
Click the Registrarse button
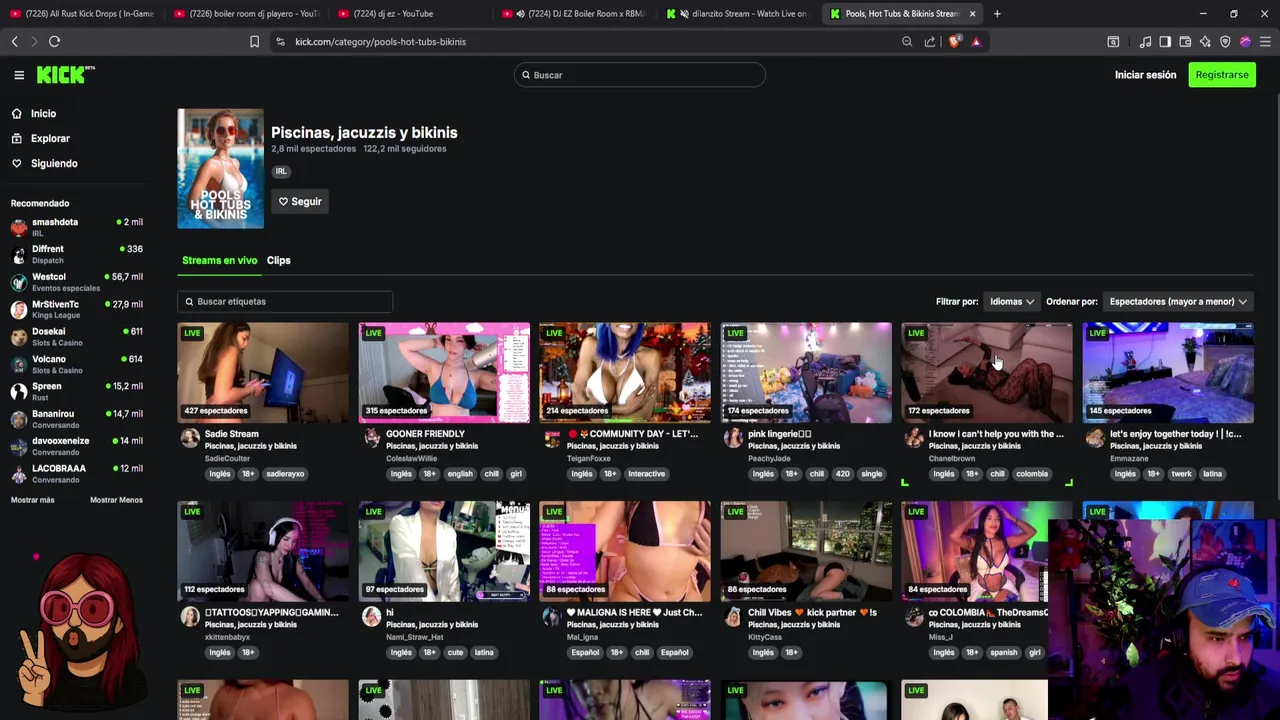pyautogui.click(x=1222, y=75)
